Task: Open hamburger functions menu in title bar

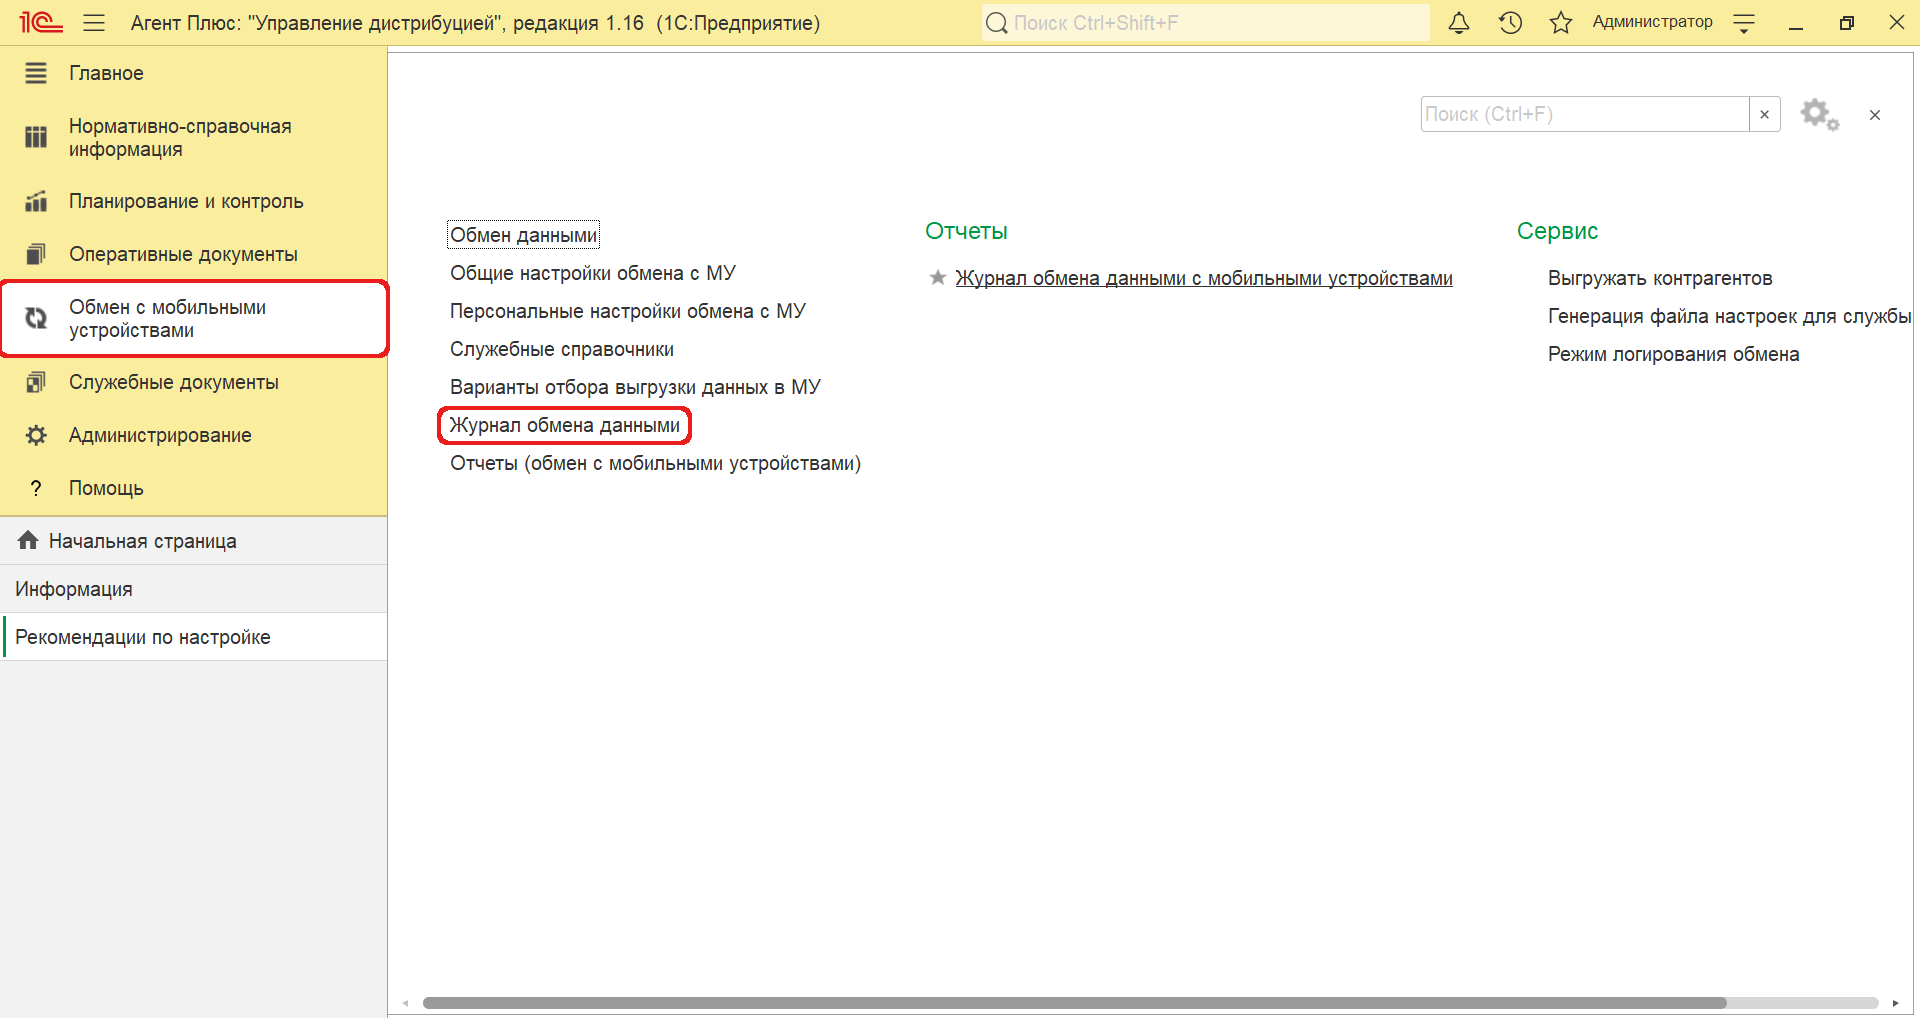Action: point(94,23)
